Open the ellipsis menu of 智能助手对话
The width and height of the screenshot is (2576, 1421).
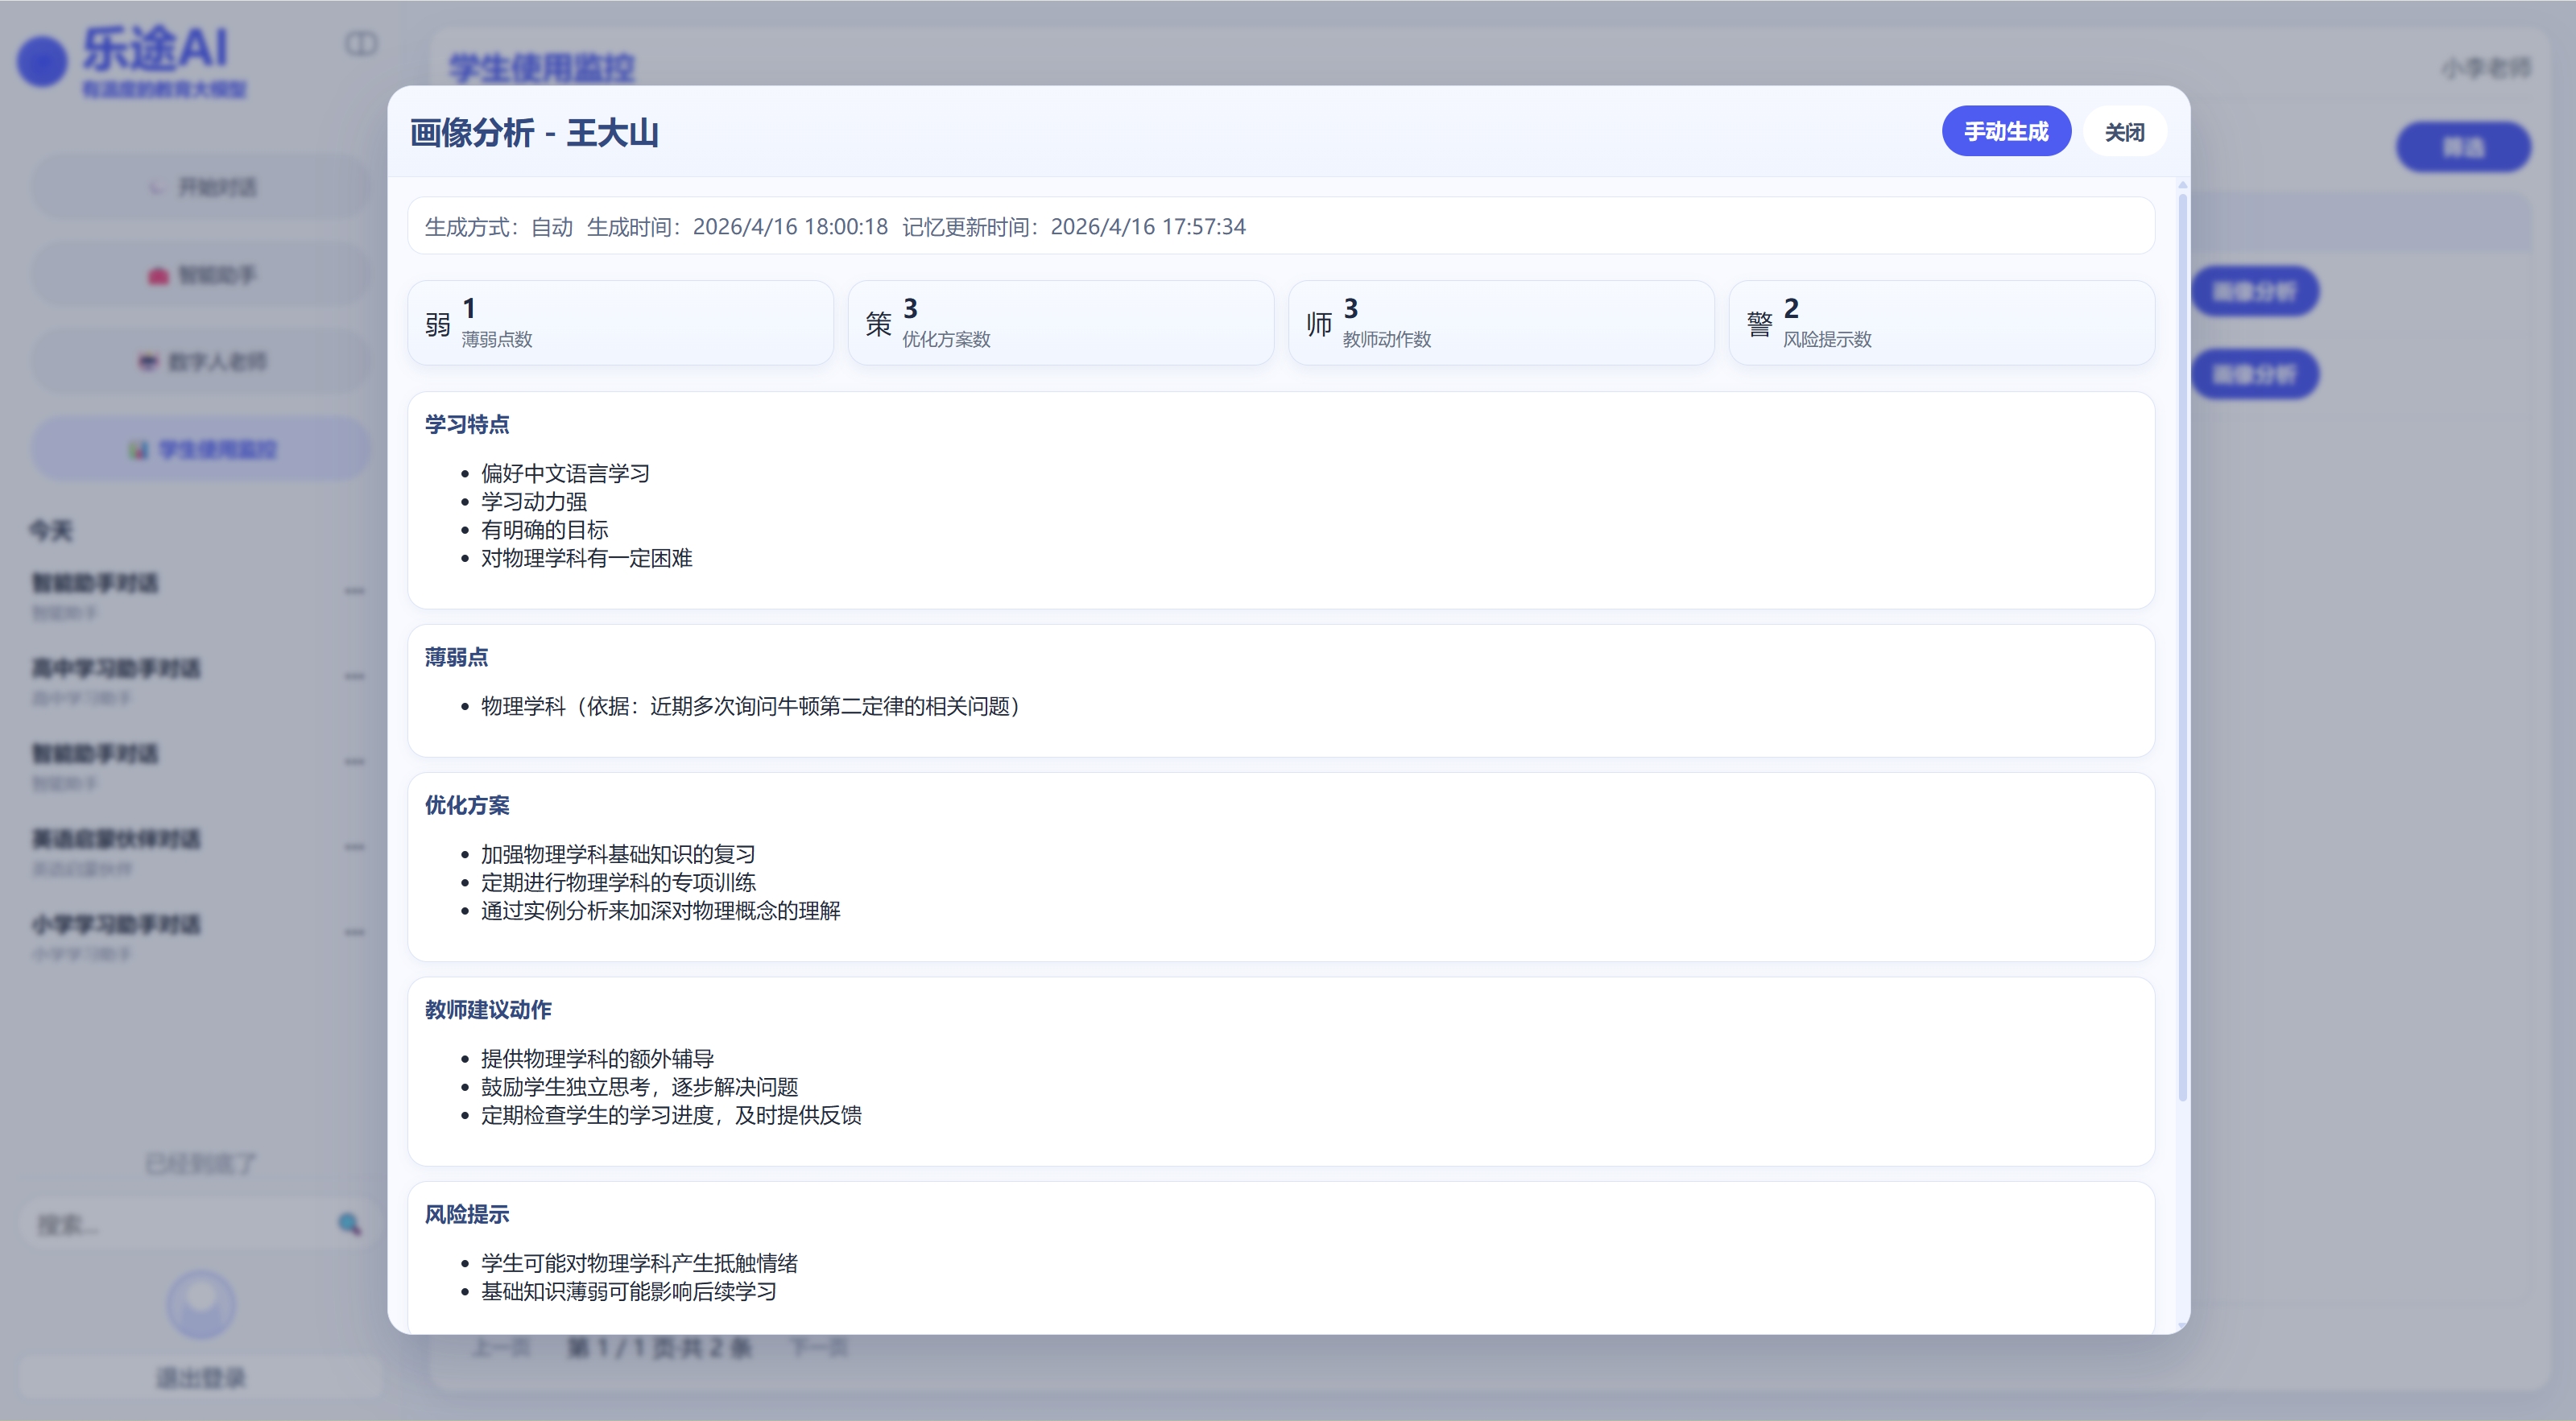click(355, 590)
